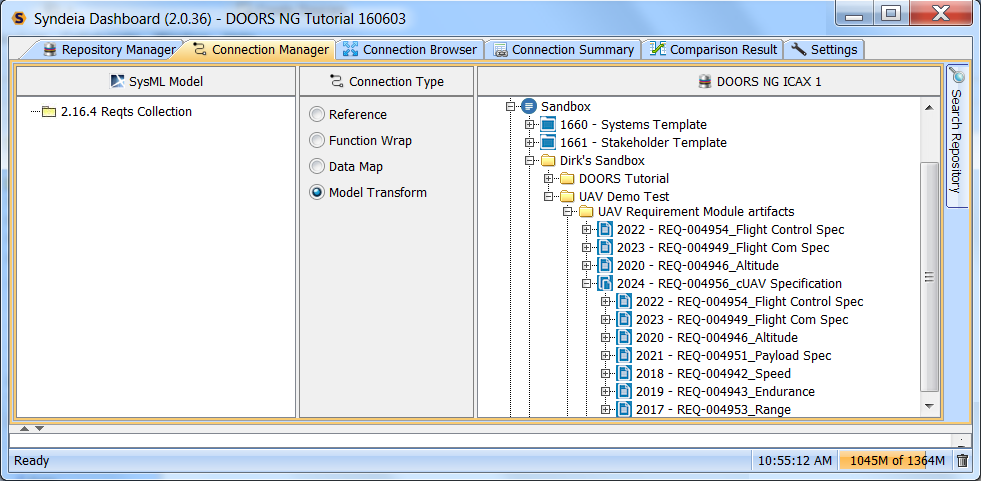This screenshot has width=981, height=481.
Task: Click the 10:55:12 AM clock in status bar
Action: tap(795, 461)
